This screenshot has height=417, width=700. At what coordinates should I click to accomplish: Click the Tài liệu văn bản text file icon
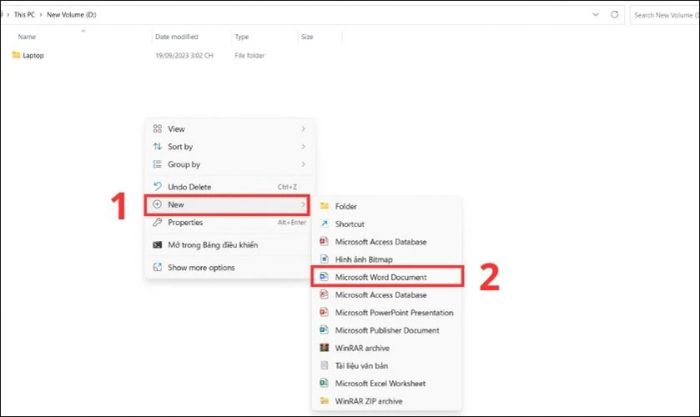[325, 365]
